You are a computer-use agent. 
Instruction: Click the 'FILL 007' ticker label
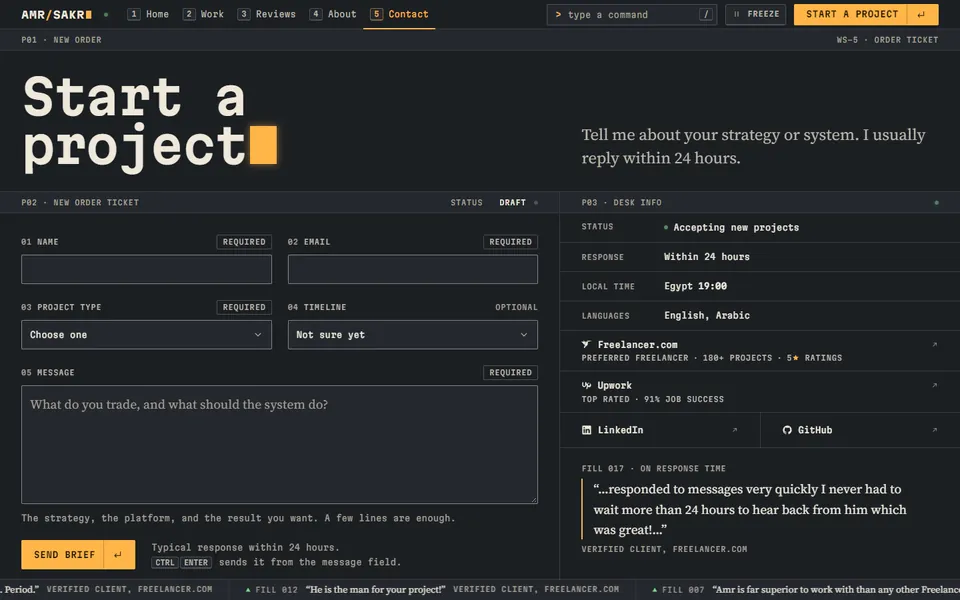[683, 590]
